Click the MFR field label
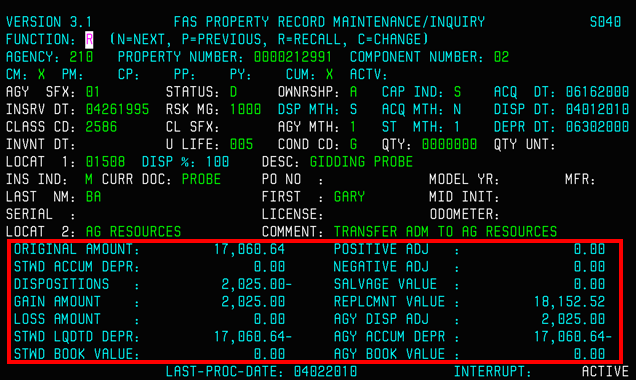The height and width of the screenshot is (380, 636). click(x=580, y=179)
